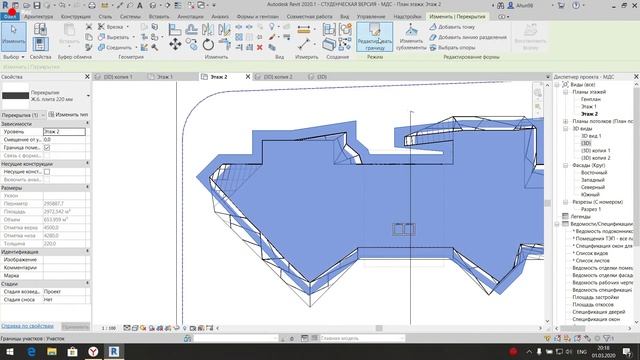Click the Measure Between Two References icon
Screen dimensions: 640x360
[x=304, y=44]
